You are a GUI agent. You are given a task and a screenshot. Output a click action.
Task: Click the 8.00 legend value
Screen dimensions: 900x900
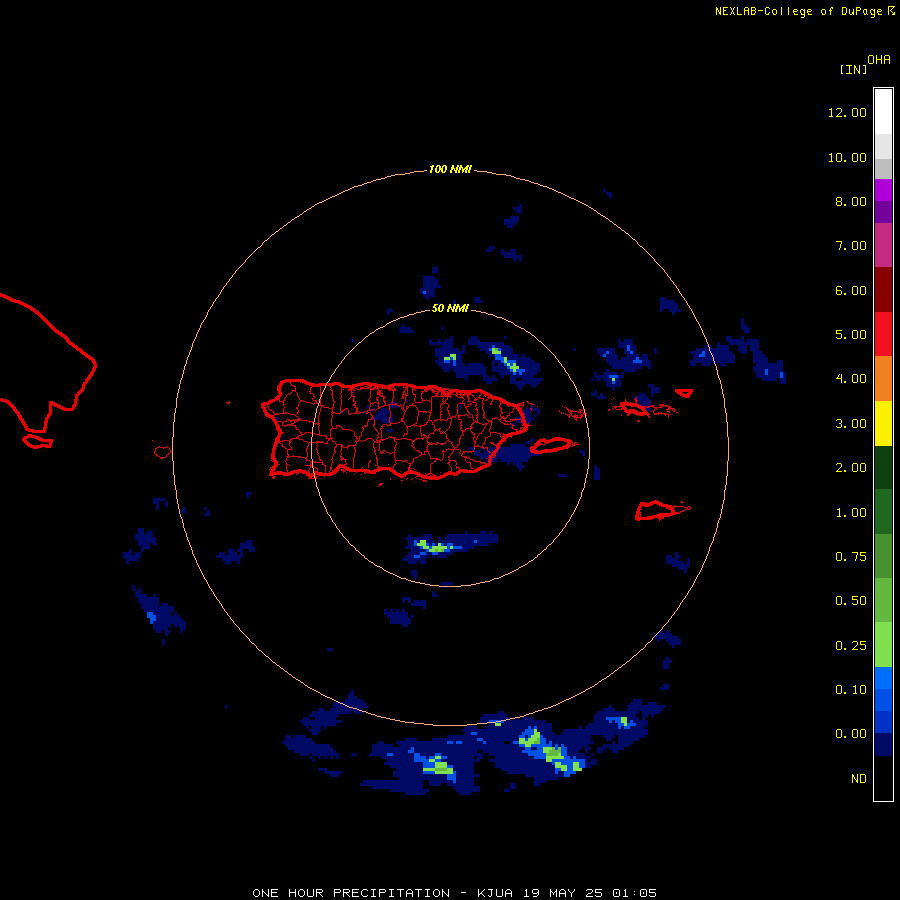(x=851, y=201)
